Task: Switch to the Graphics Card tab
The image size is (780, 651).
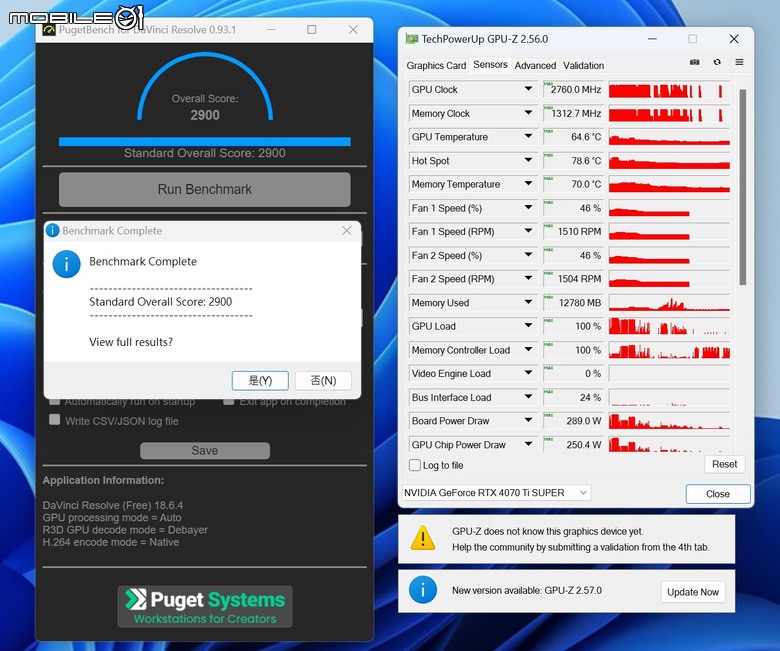Action: [x=436, y=66]
